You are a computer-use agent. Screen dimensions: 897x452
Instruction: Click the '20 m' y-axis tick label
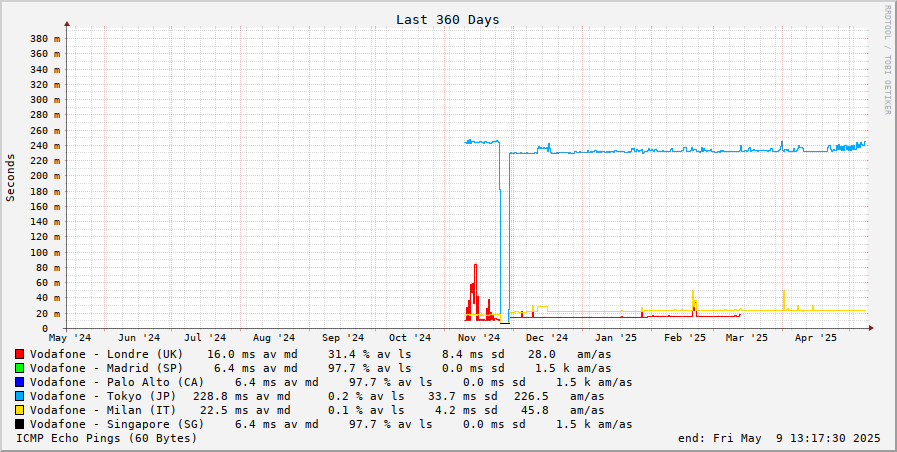49,314
